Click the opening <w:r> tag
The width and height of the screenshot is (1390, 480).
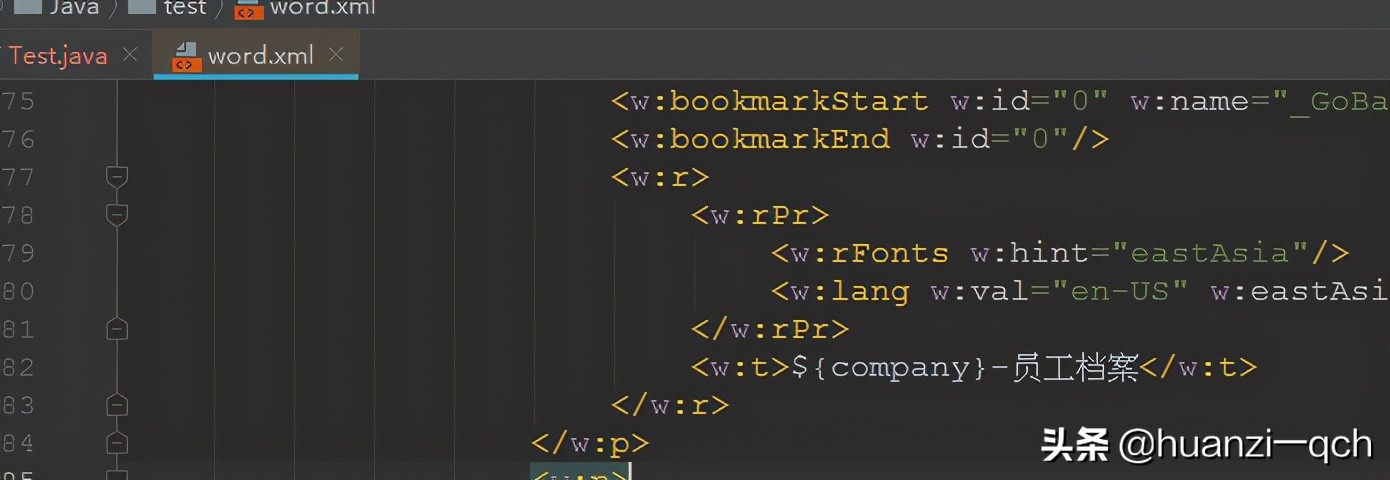pyautogui.click(x=660, y=177)
